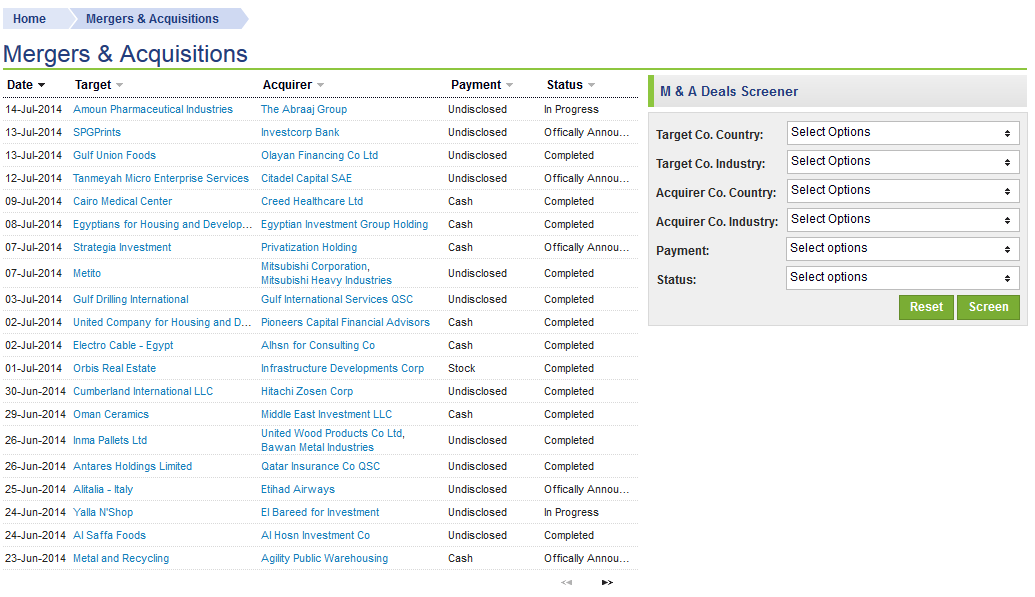Viewport: 1035px width, 597px height.
Task: Click M & A Deals Screener heading
Action: pyautogui.click(x=729, y=92)
